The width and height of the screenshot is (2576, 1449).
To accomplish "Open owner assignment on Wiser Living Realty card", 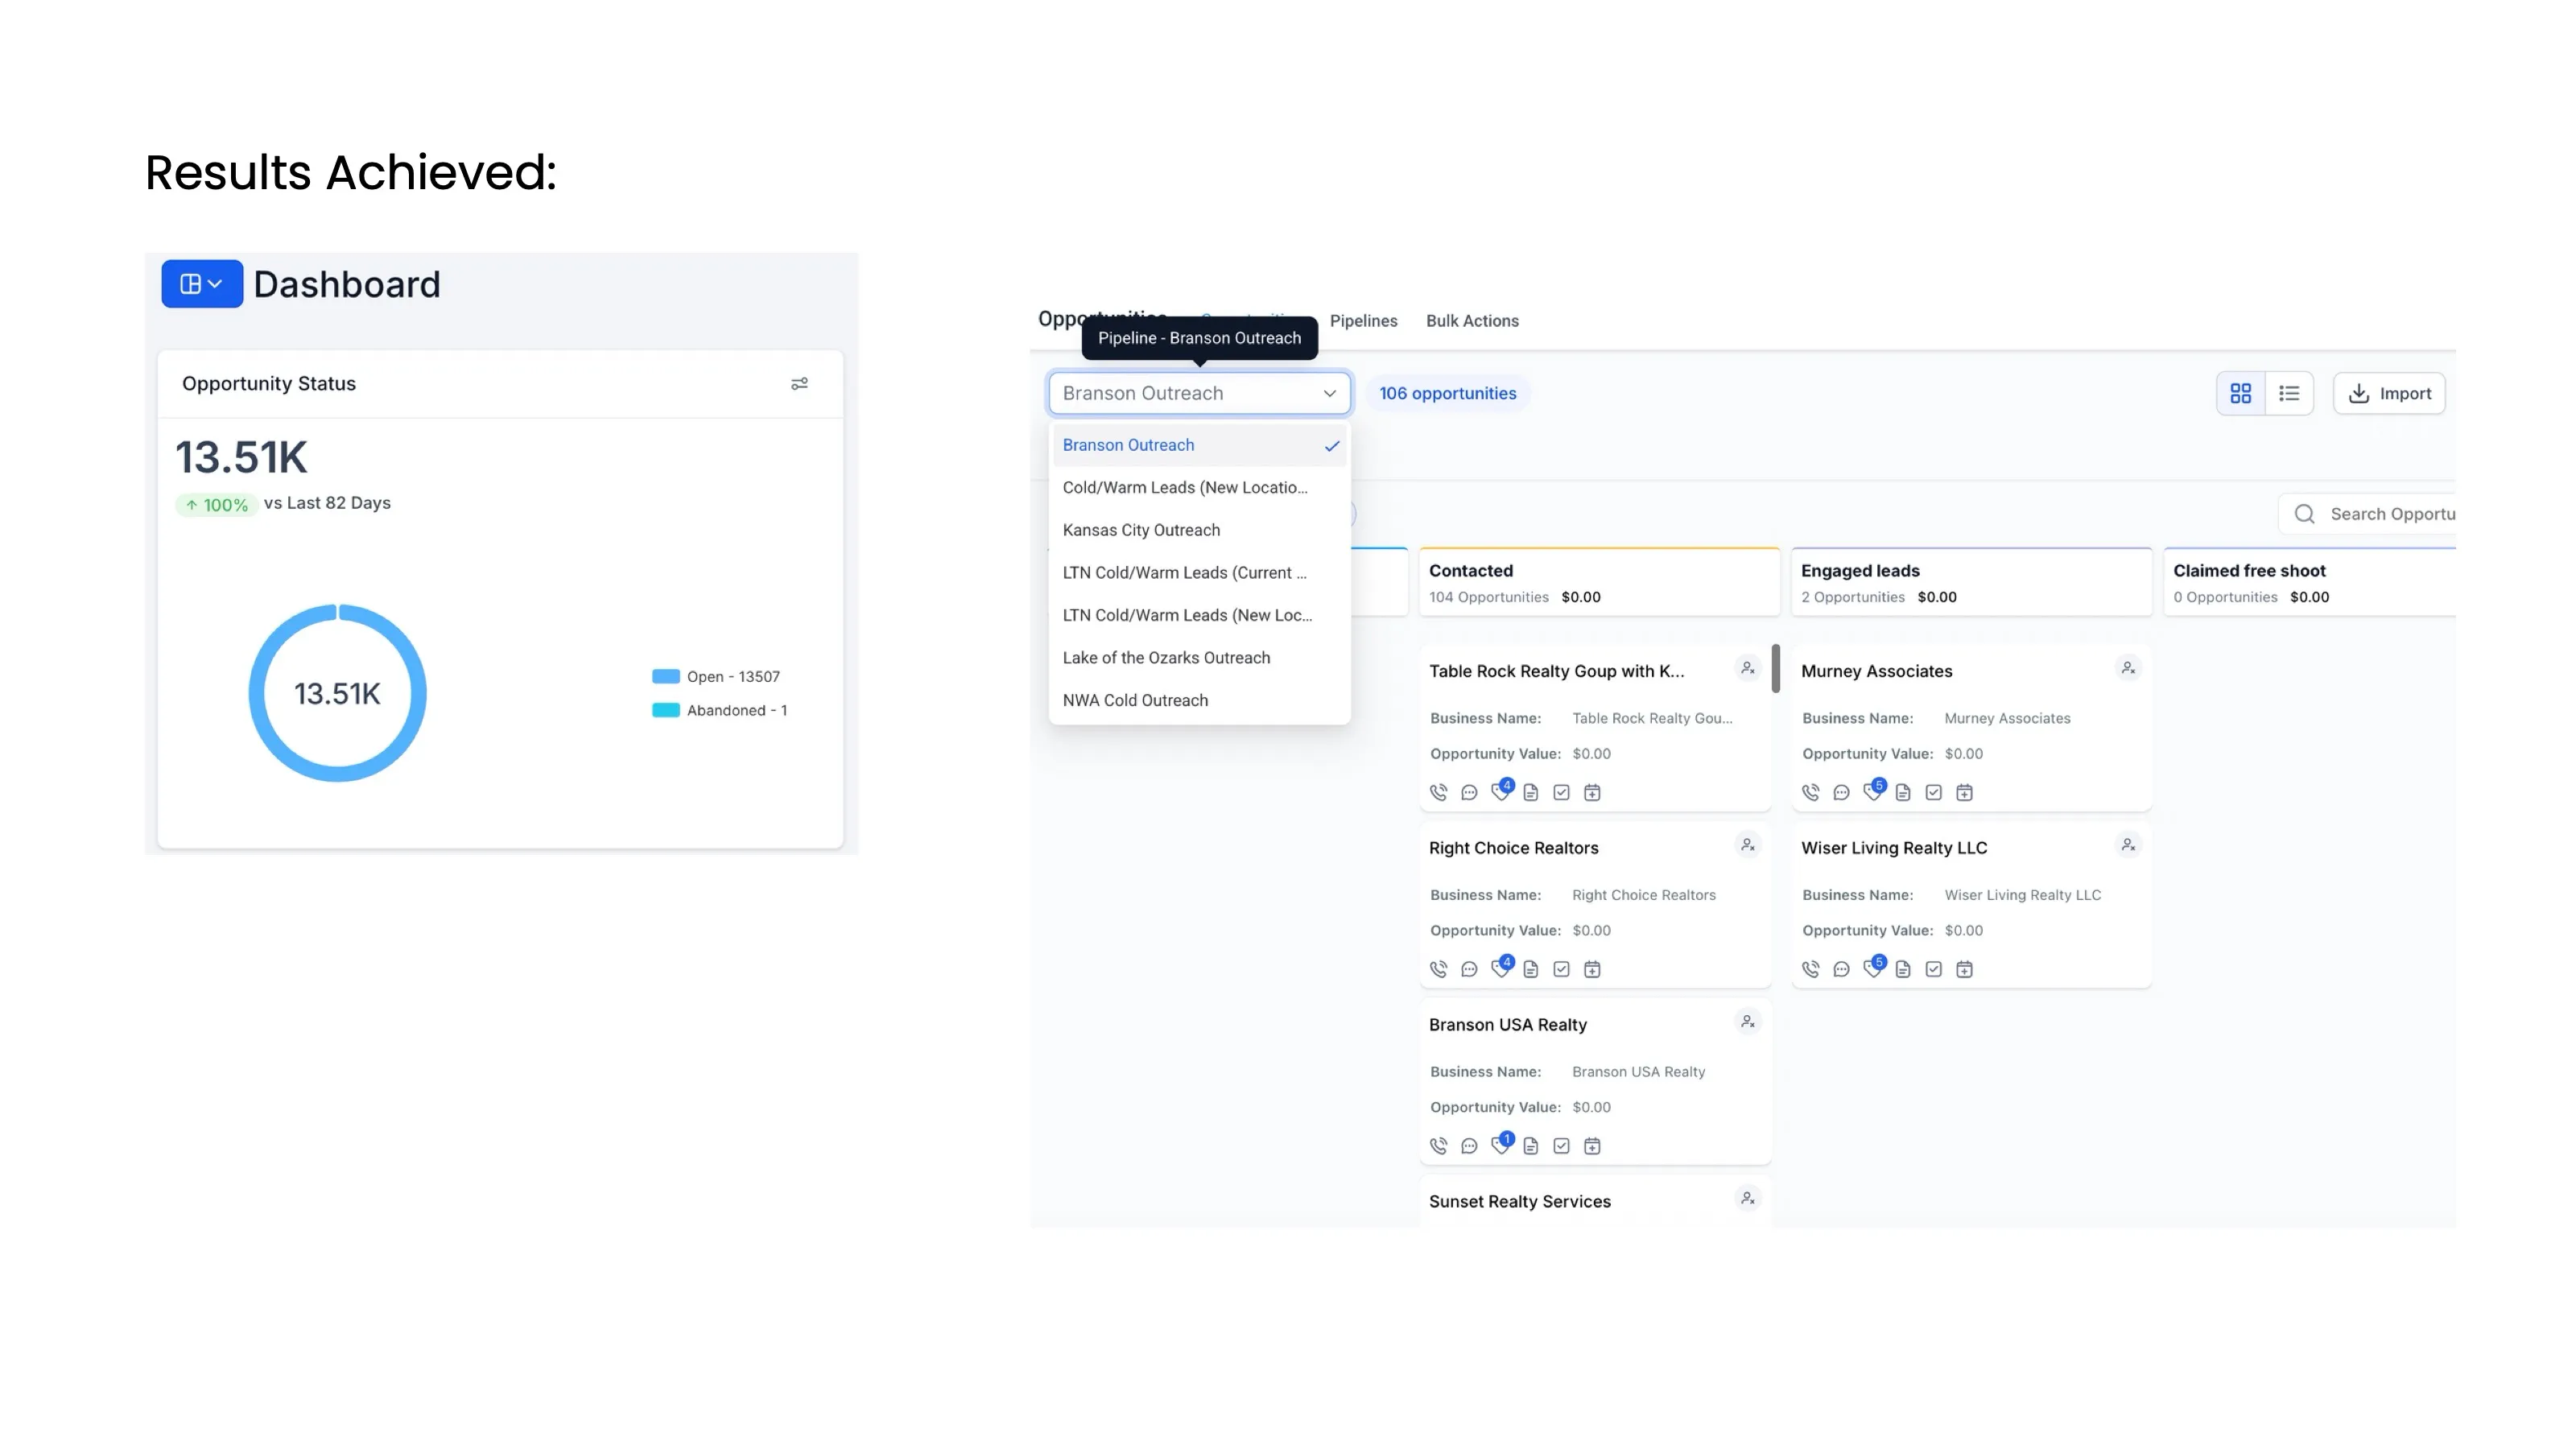I will pyautogui.click(x=2128, y=846).
